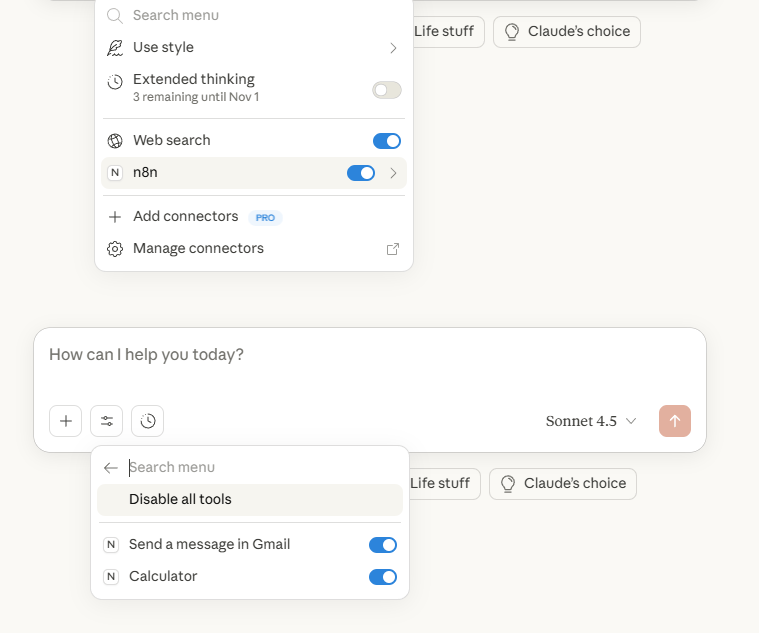Viewport: 759px width, 634px height.
Task: Toggle off Send a message in Gmail
Action: coord(382,545)
